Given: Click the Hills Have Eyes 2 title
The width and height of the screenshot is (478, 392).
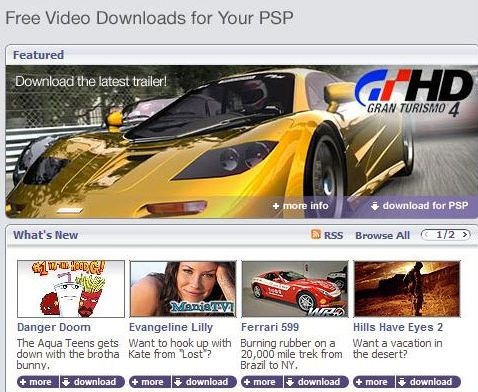Looking at the screenshot, I should (398, 327).
